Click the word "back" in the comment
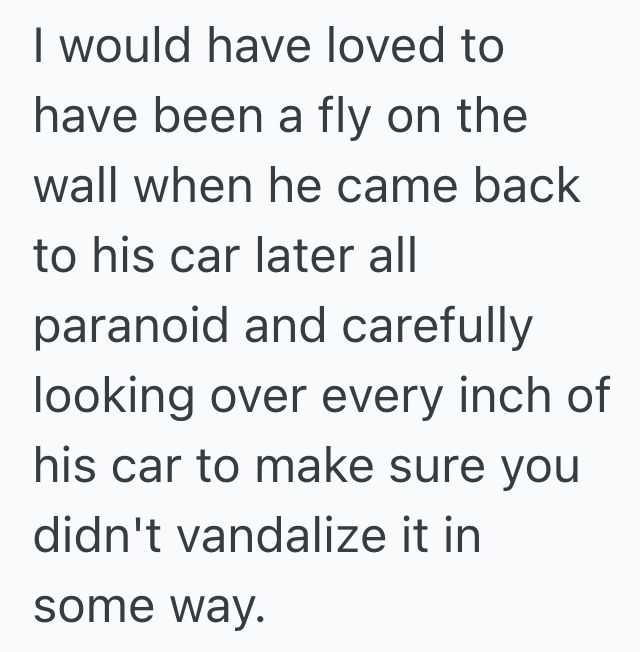Image resolution: width=640 pixels, height=652 pixels. 526,188
